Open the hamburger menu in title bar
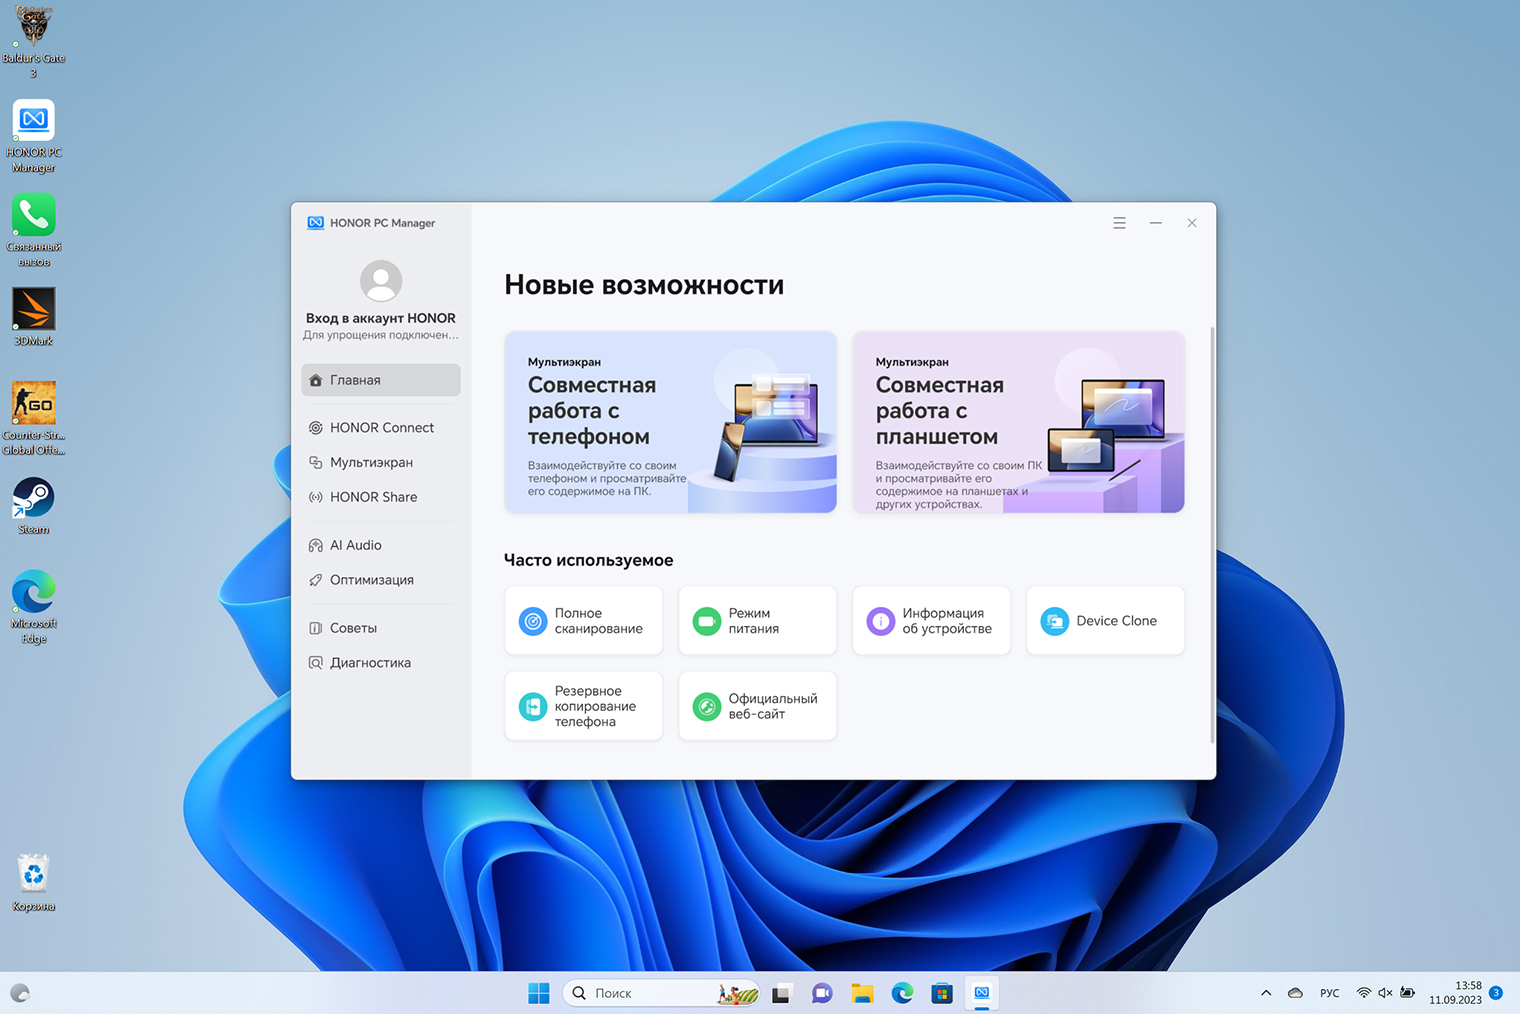This screenshot has width=1520, height=1014. pos(1119,223)
